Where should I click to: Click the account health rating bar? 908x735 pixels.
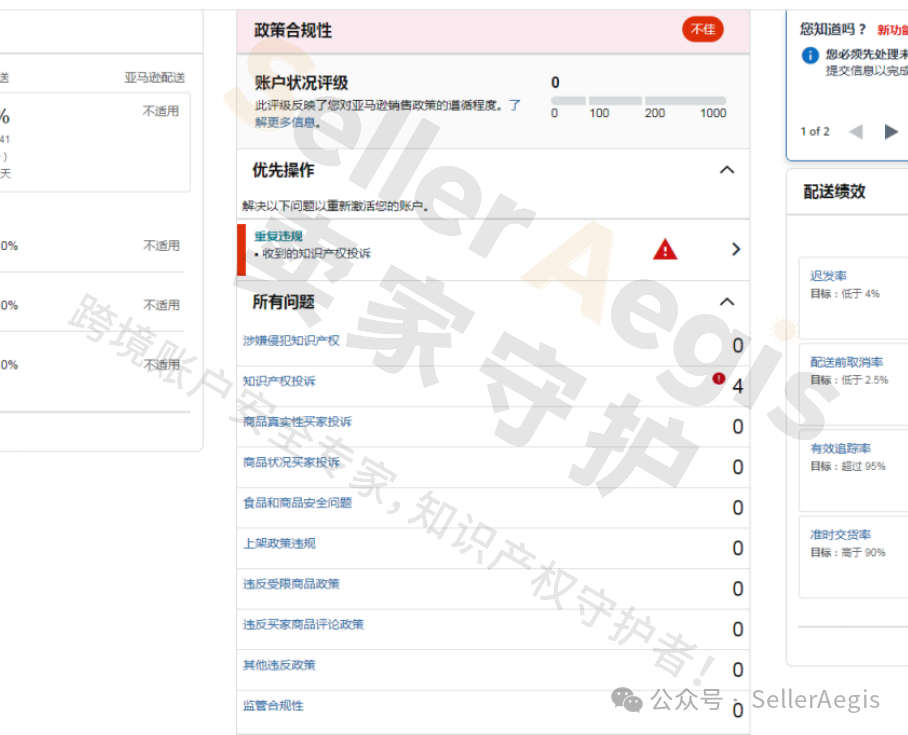pos(638,100)
